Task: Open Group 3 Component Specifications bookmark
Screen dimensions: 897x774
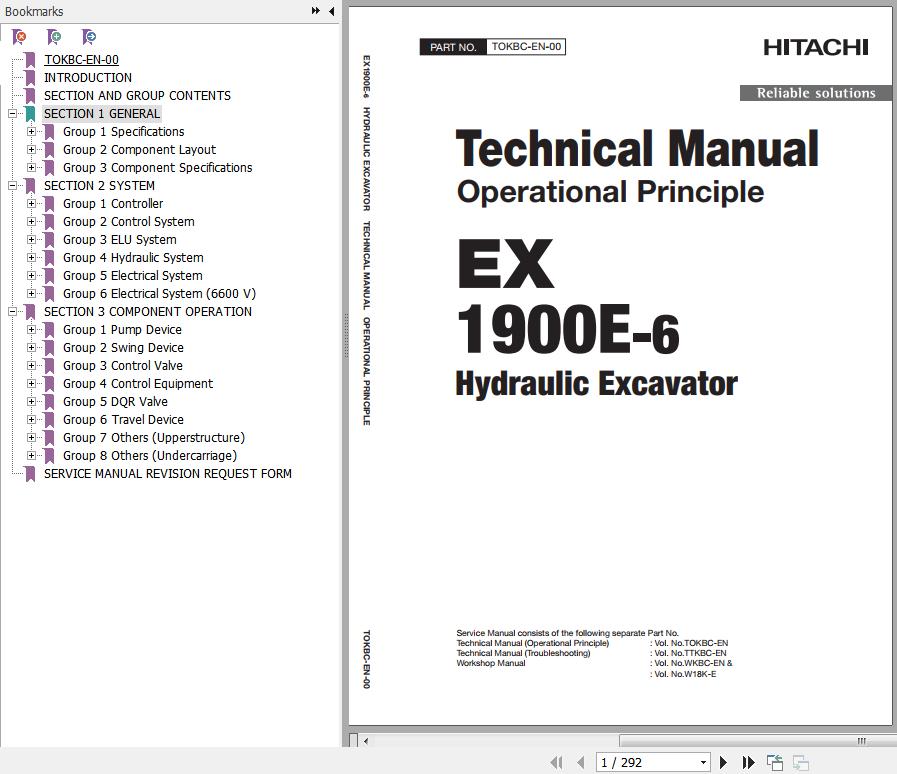Action: [157, 168]
